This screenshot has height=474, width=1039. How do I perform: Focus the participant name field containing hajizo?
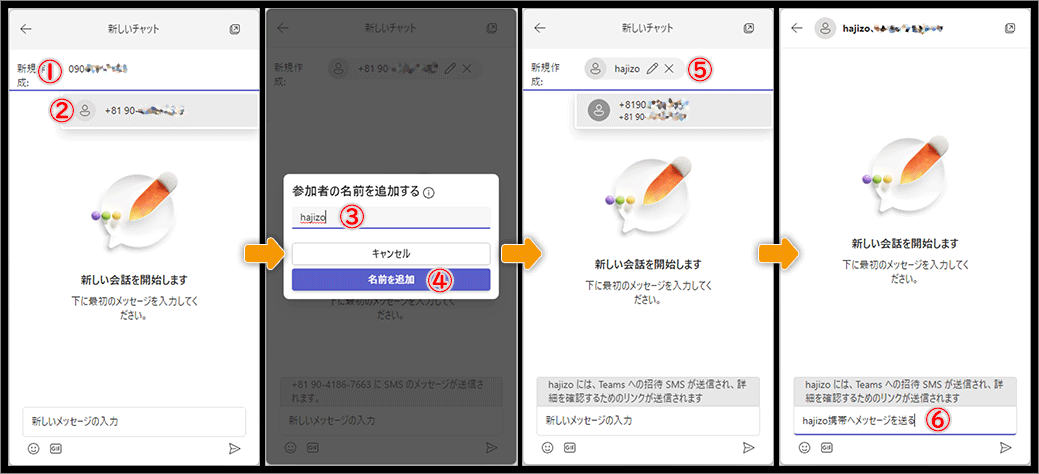pos(390,217)
